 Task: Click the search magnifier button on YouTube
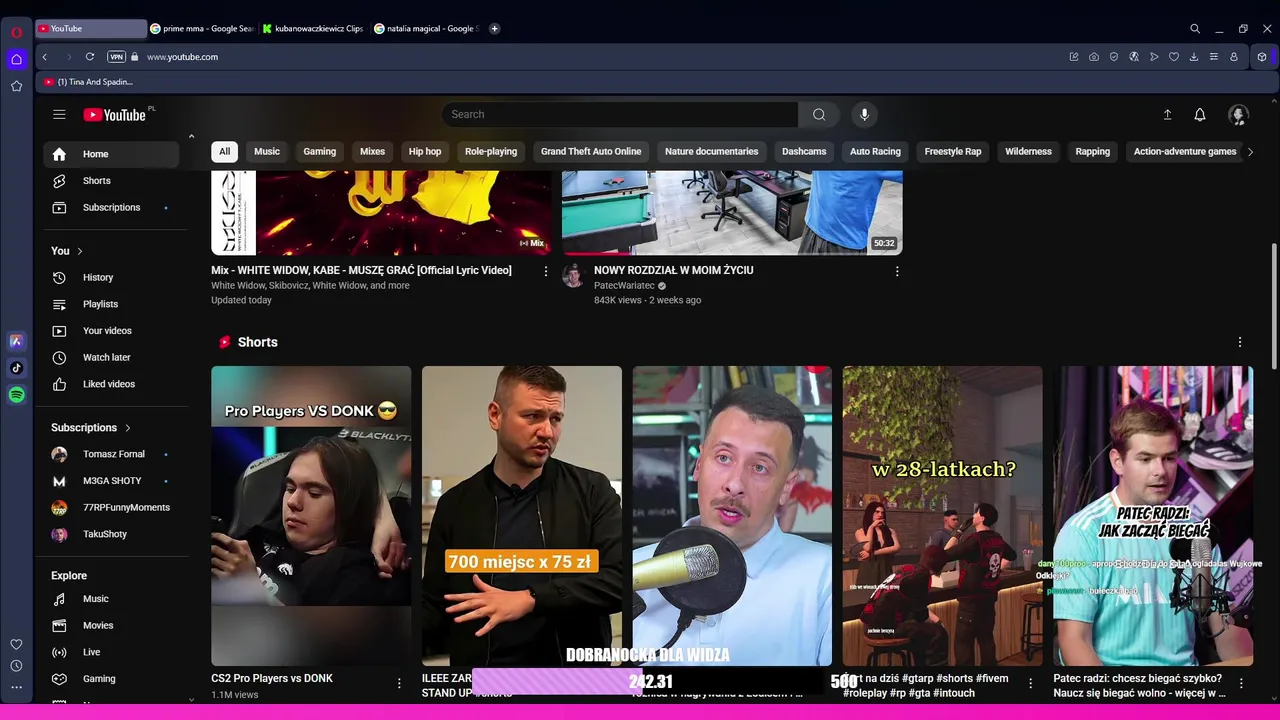click(819, 114)
